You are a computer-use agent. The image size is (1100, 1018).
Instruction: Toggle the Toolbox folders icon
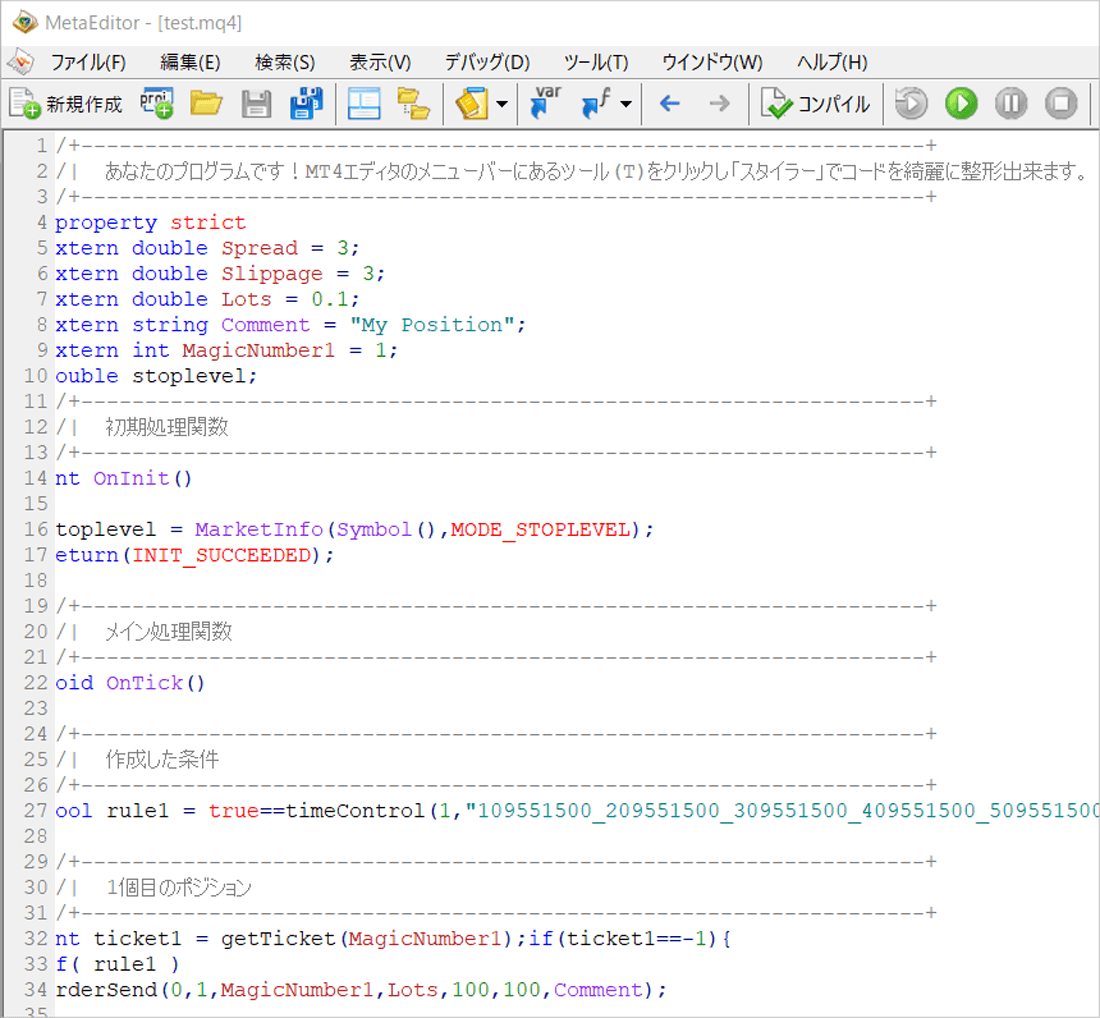(x=414, y=104)
